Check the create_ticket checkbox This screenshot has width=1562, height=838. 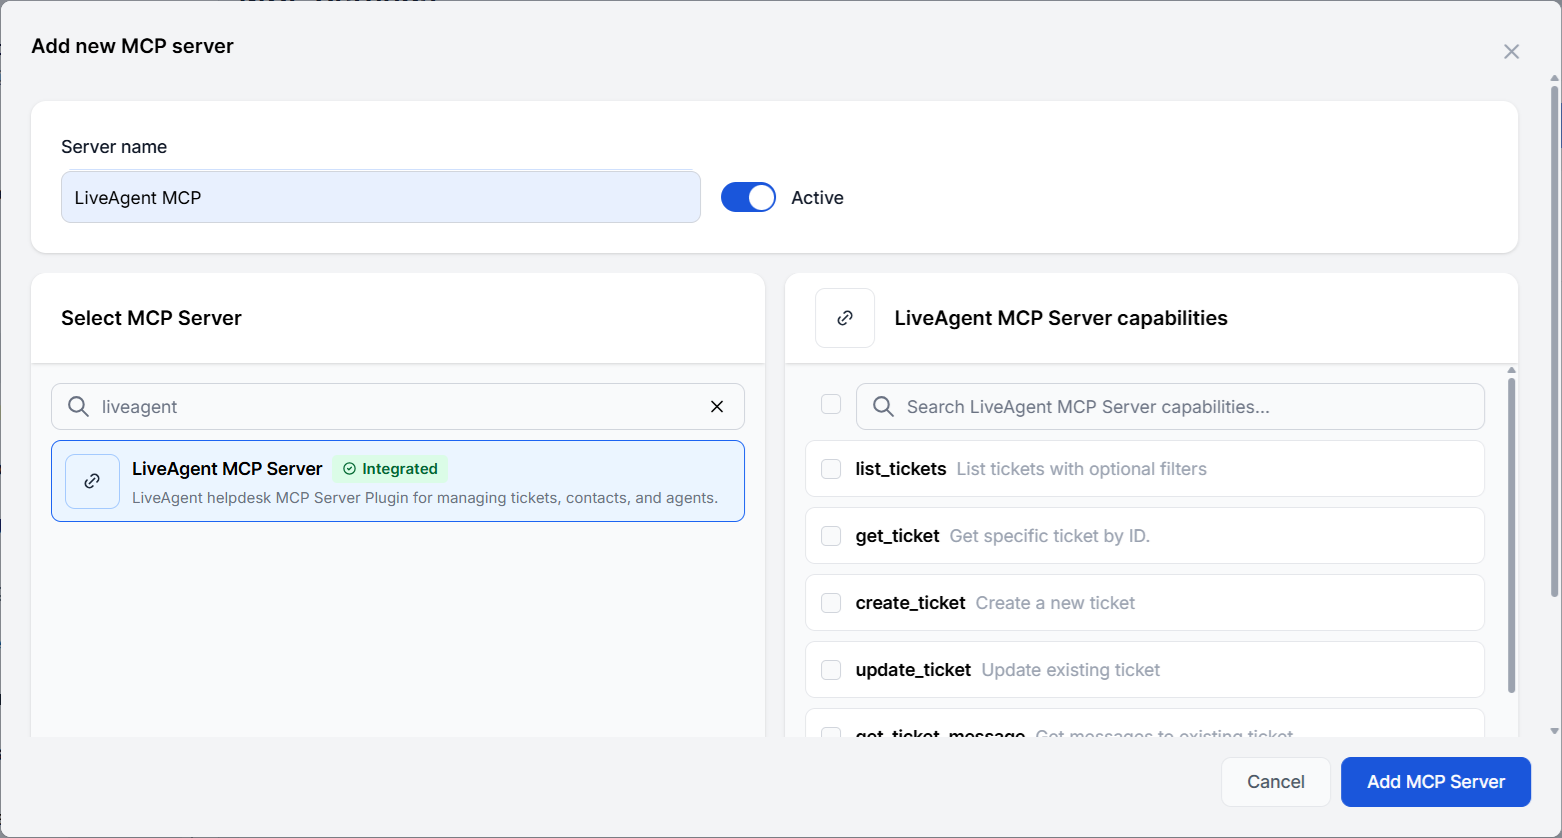[x=830, y=602]
